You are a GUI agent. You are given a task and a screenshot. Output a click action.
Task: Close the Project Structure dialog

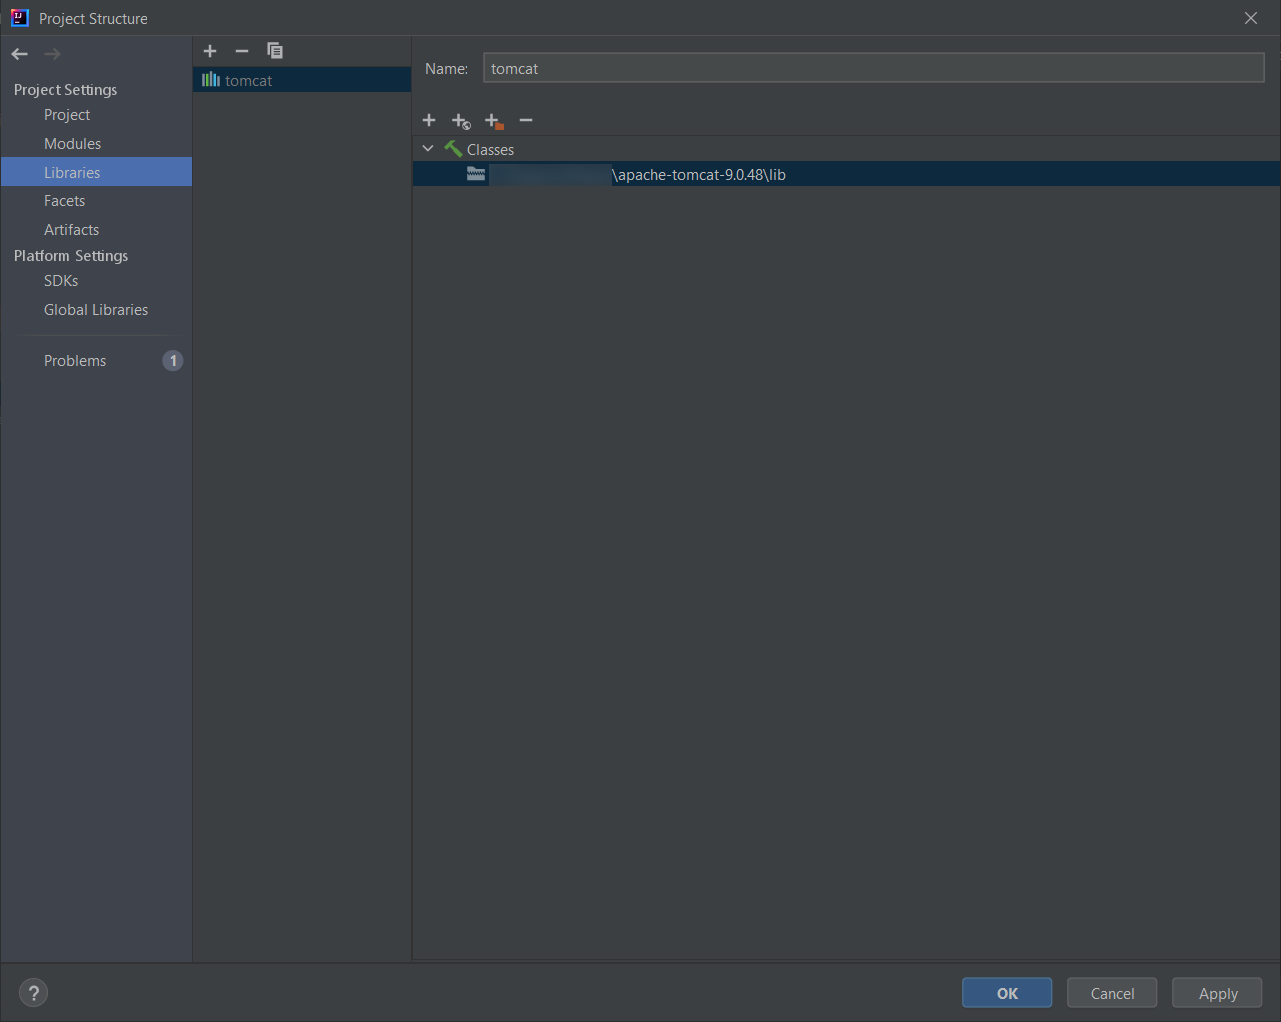1251,18
